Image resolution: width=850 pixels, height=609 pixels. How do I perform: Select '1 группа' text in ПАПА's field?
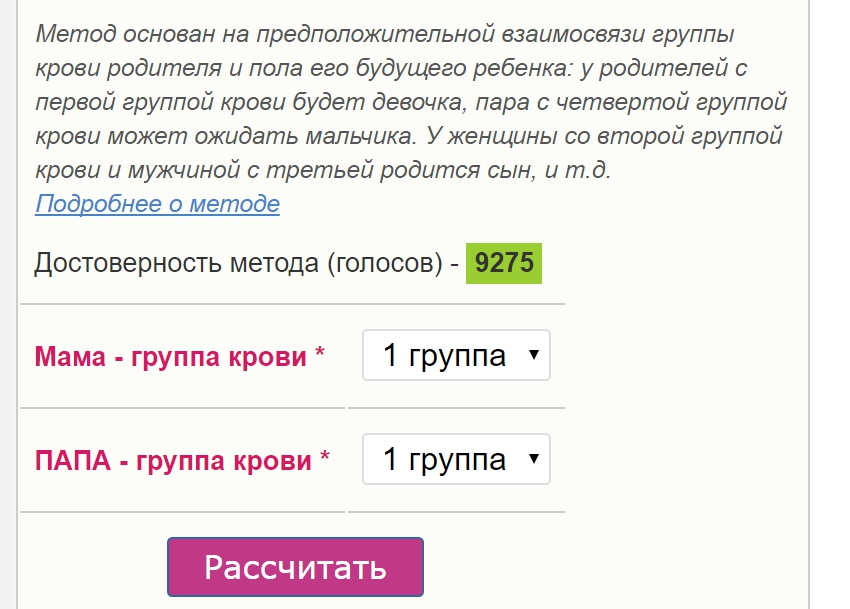click(445, 460)
